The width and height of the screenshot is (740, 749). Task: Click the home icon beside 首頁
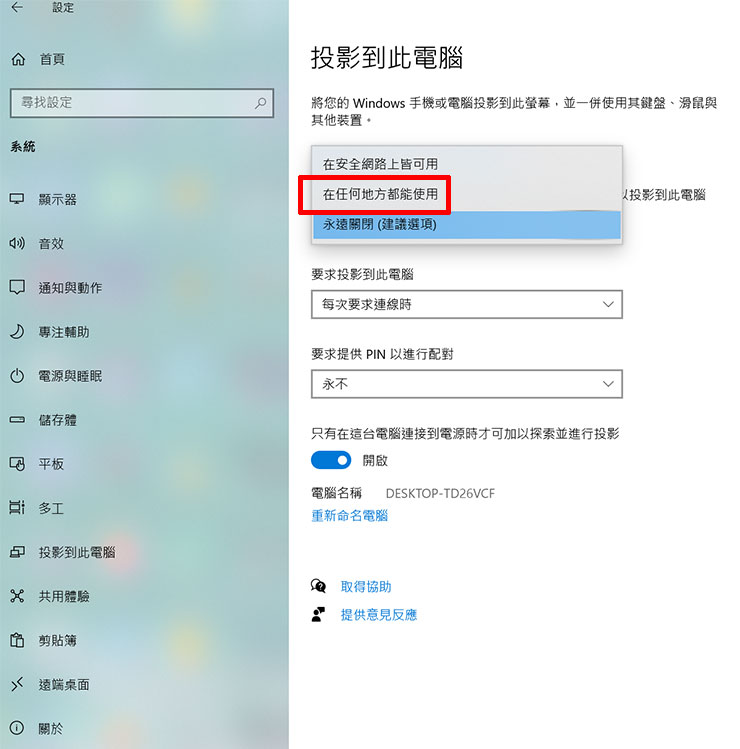pyautogui.click(x=18, y=59)
